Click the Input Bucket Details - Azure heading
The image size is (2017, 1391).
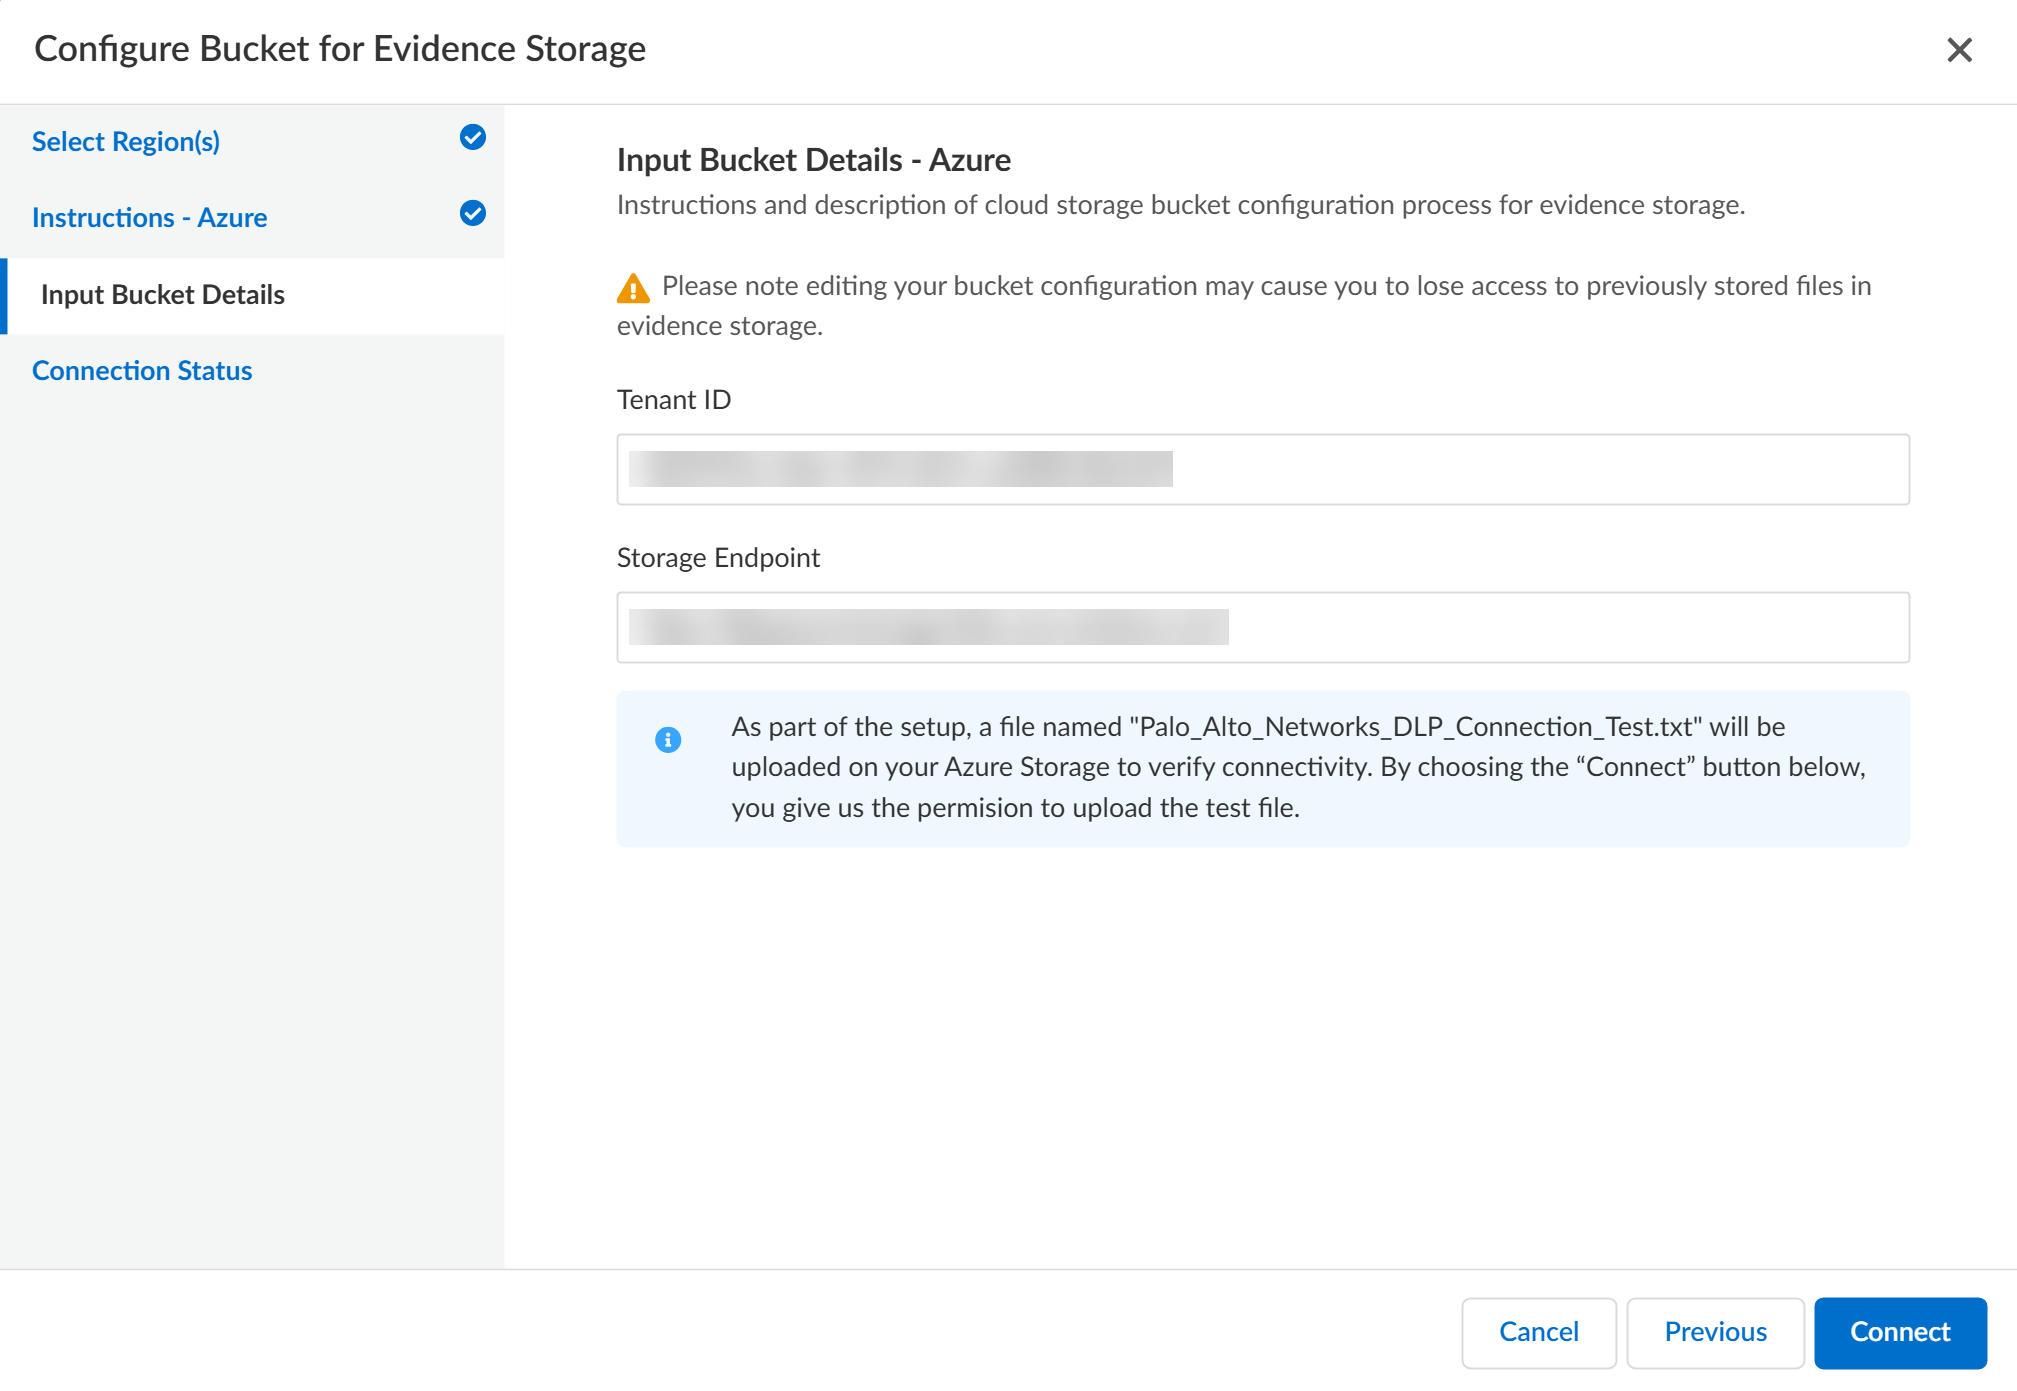click(x=813, y=160)
